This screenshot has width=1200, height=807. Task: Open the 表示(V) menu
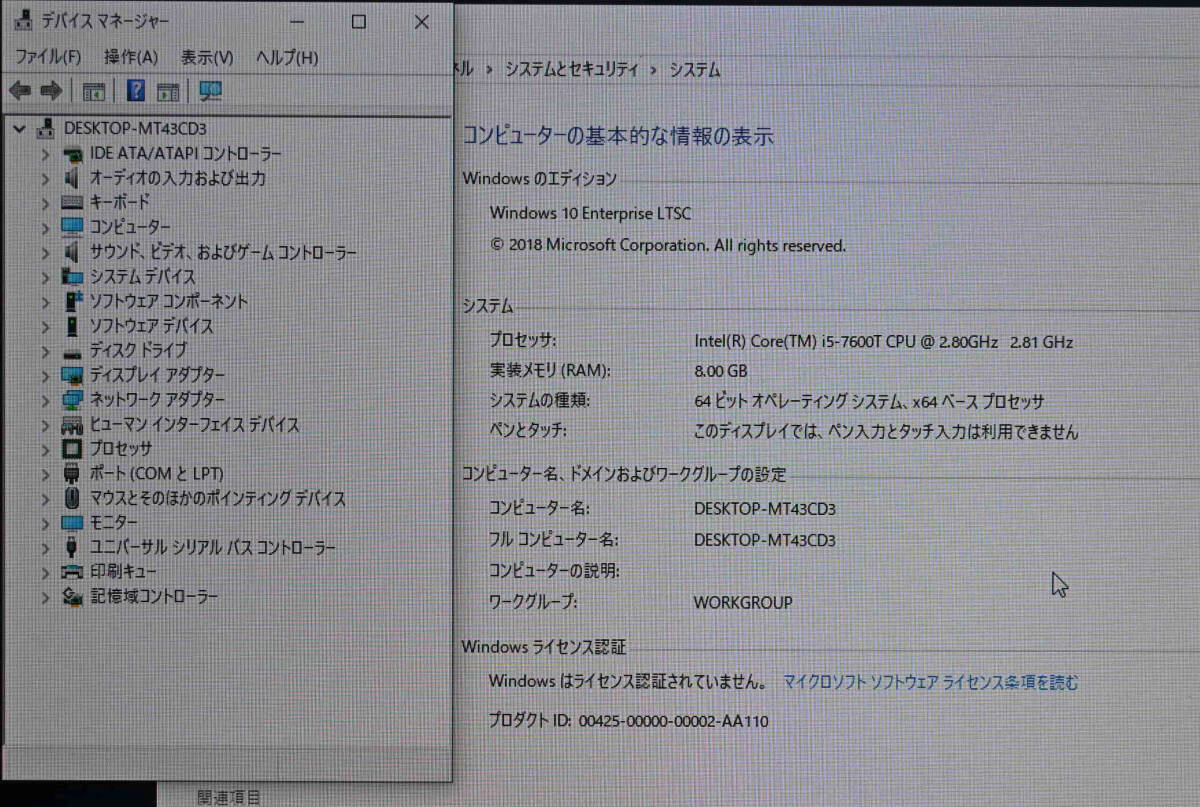[x=207, y=58]
